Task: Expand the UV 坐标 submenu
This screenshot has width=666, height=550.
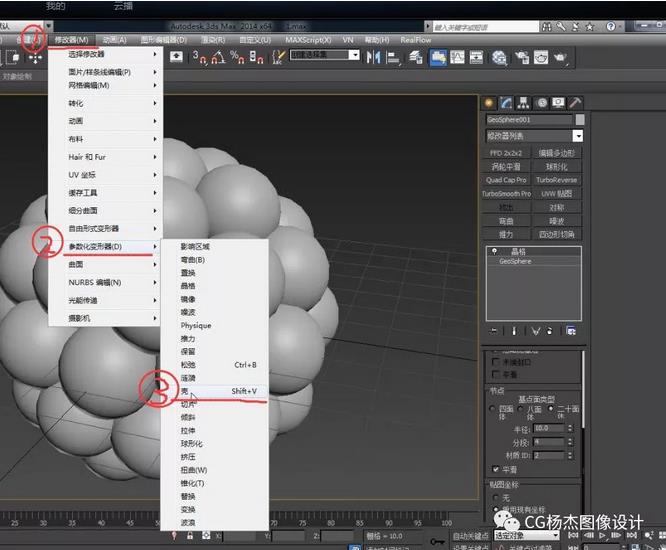Action: click(x=105, y=175)
